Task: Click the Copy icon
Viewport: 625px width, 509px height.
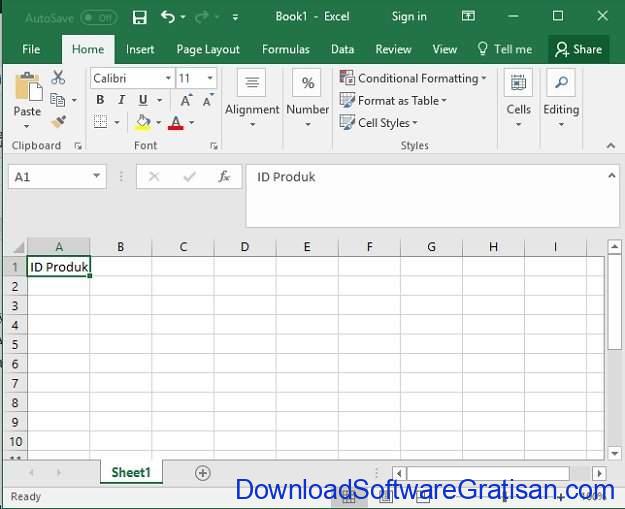Action: pyautogui.click(x=58, y=100)
